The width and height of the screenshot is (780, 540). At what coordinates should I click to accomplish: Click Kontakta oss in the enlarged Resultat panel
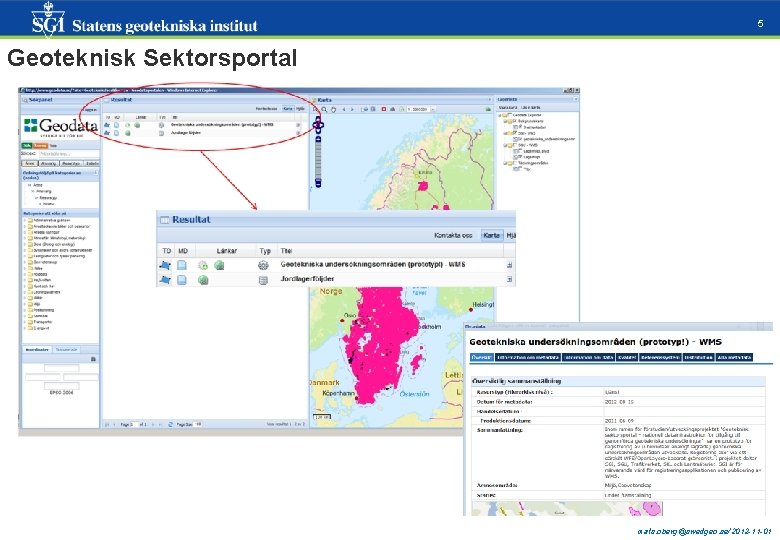click(453, 235)
